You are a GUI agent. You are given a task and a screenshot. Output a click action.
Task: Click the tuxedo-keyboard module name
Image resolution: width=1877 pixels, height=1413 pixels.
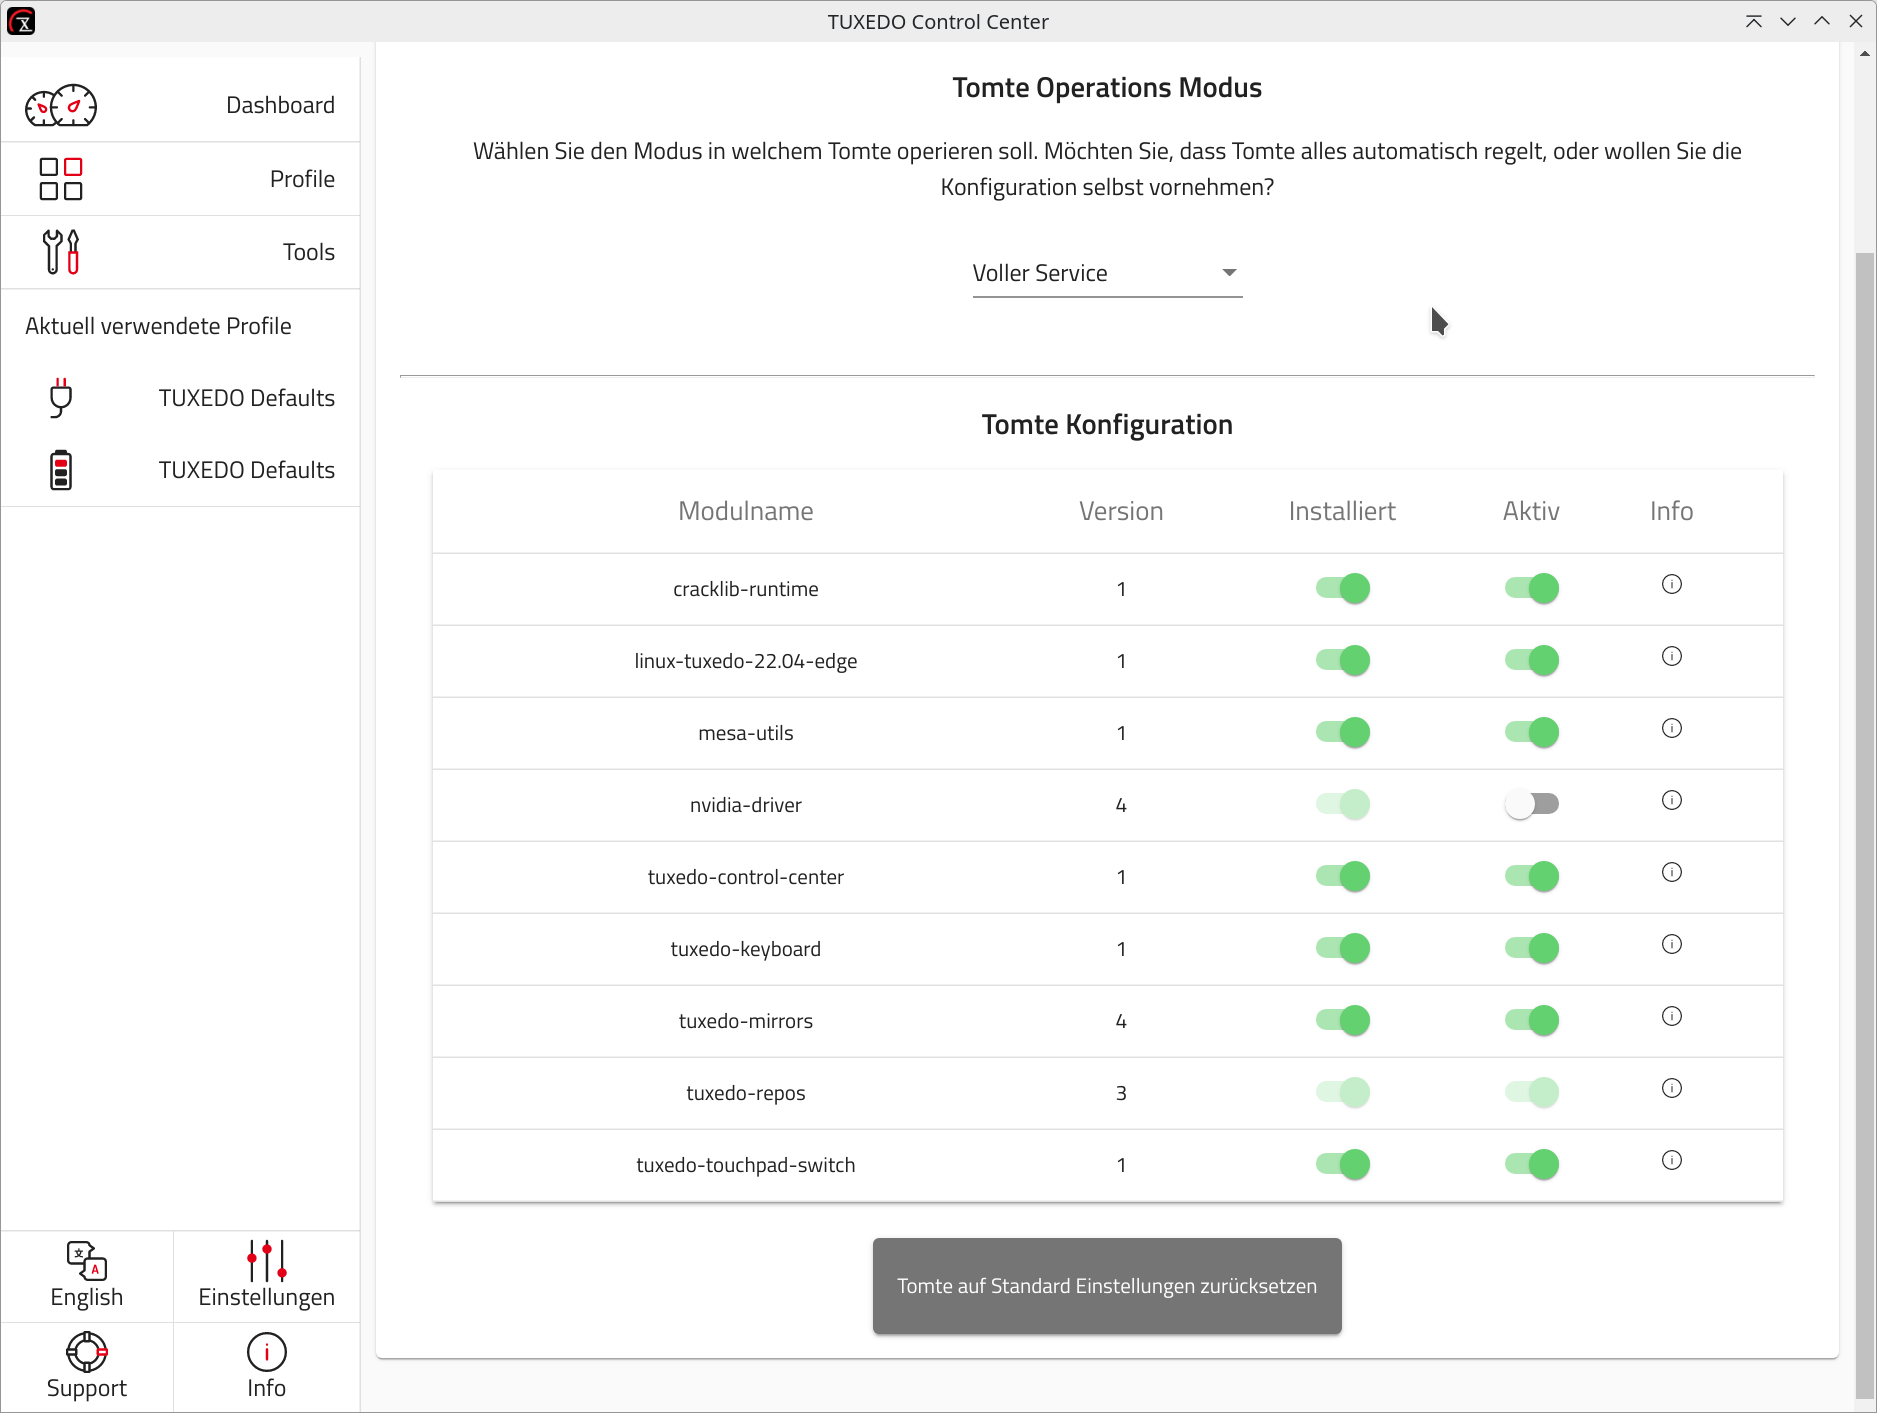click(x=746, y=949)
